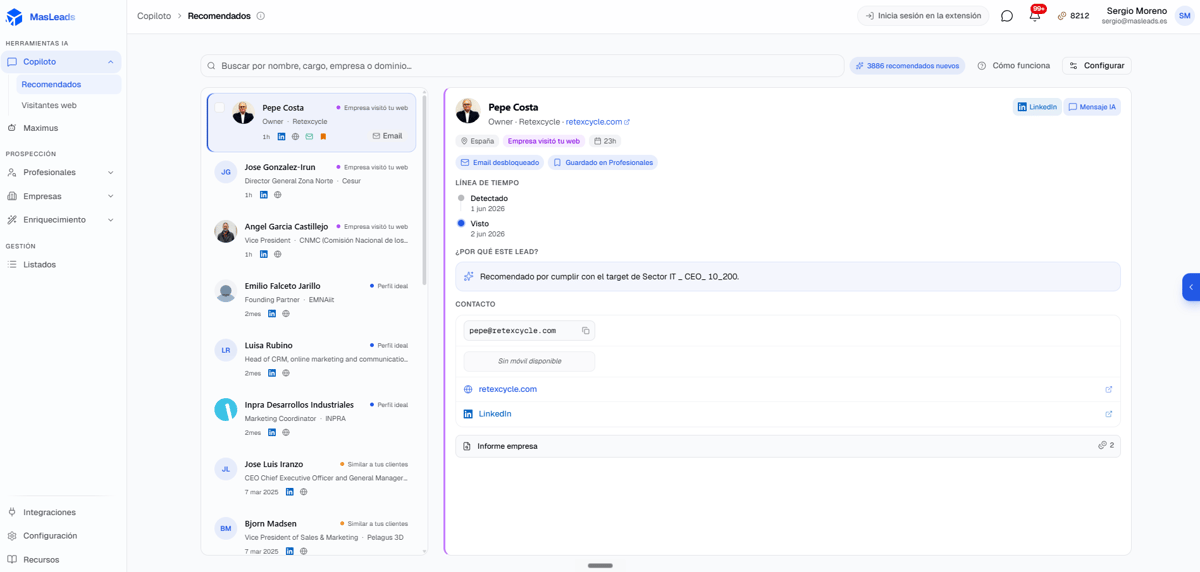
Task: Click the link count icon in Informe empresa
Action: click(1102, 446)
